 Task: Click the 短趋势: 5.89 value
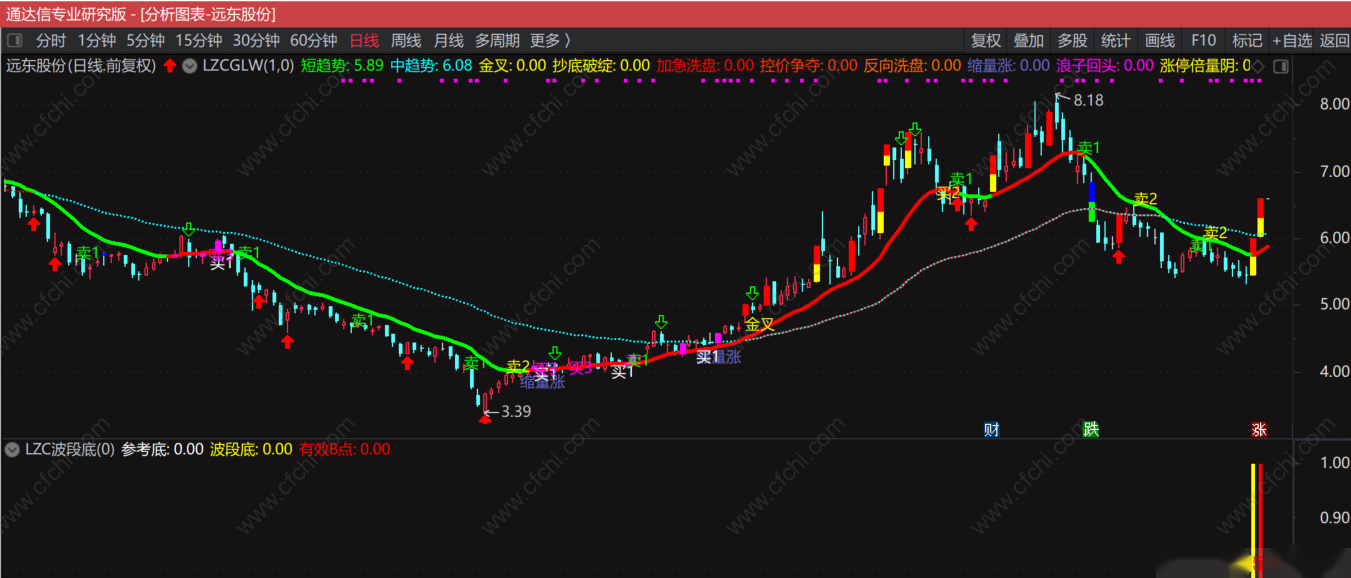pyautogui.click(x=342, y=66)
